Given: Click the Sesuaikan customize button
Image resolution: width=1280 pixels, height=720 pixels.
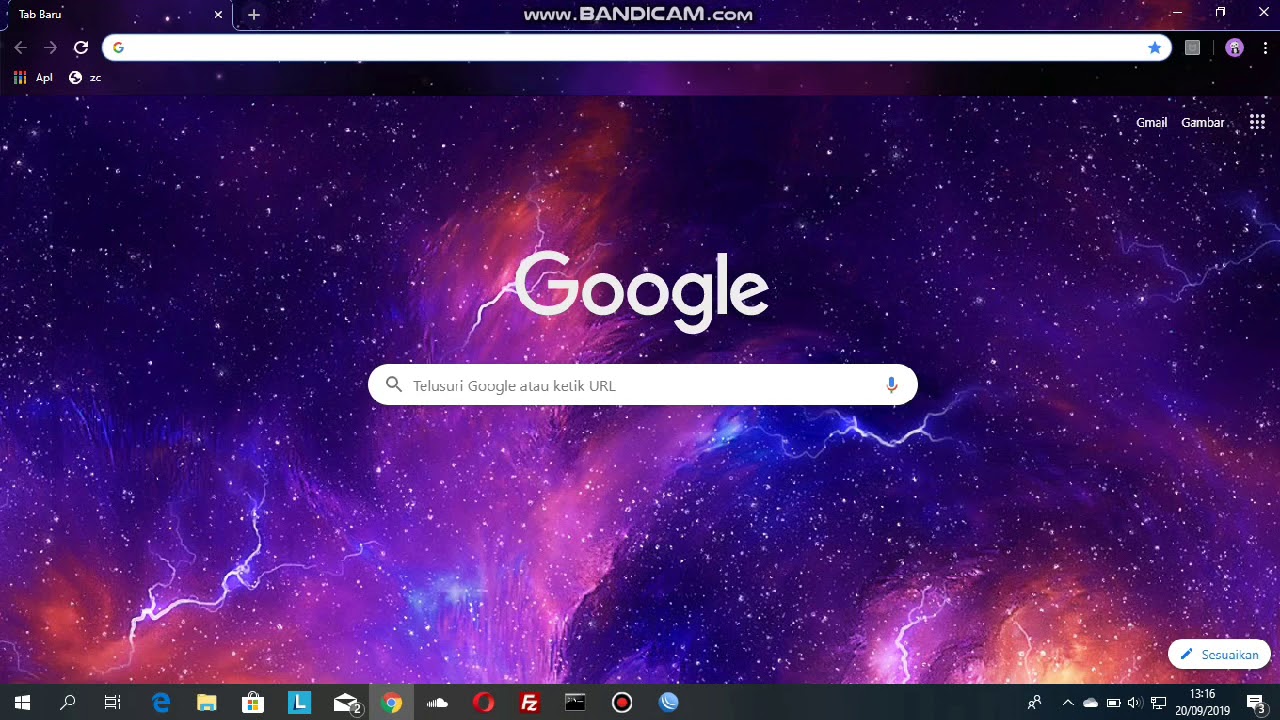Looking at the screenshot, I should tap(1219, 655).
